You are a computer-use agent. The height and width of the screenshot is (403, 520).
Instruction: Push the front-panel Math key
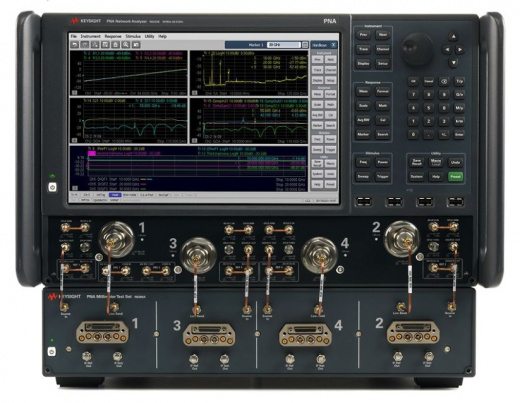(x=383, y=106)
